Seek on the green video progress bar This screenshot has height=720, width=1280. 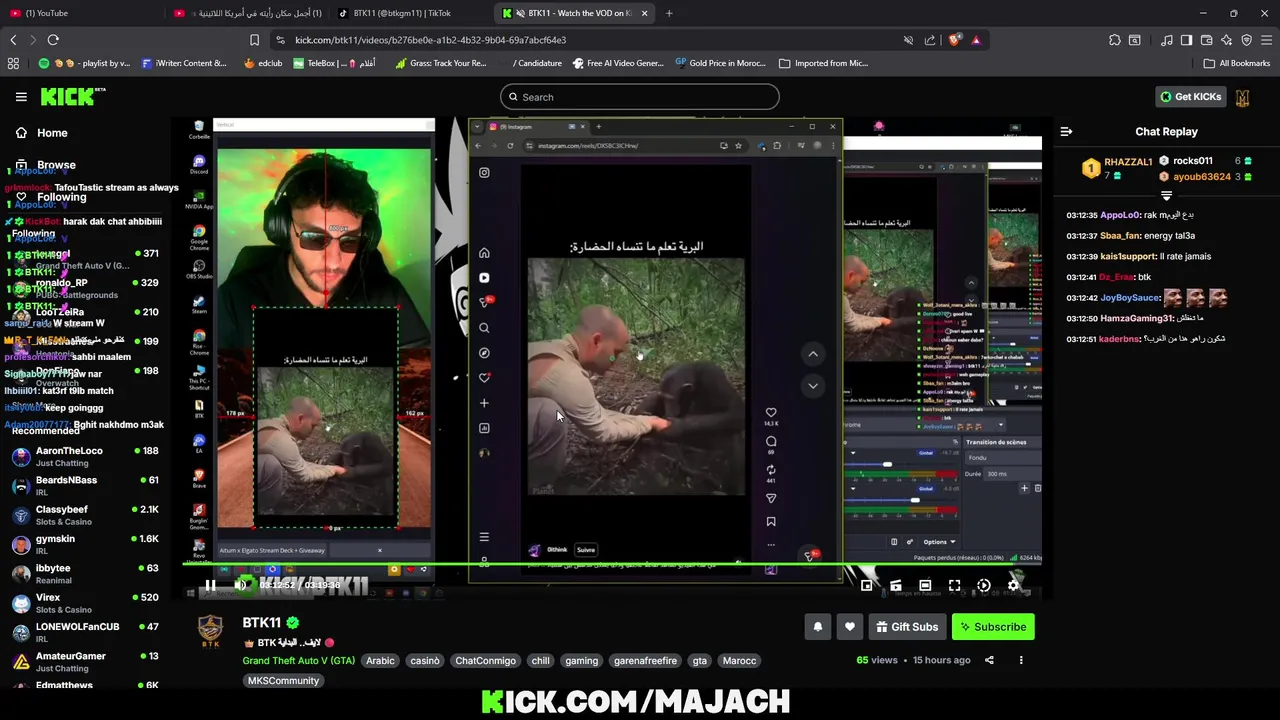tap(612, 566)
